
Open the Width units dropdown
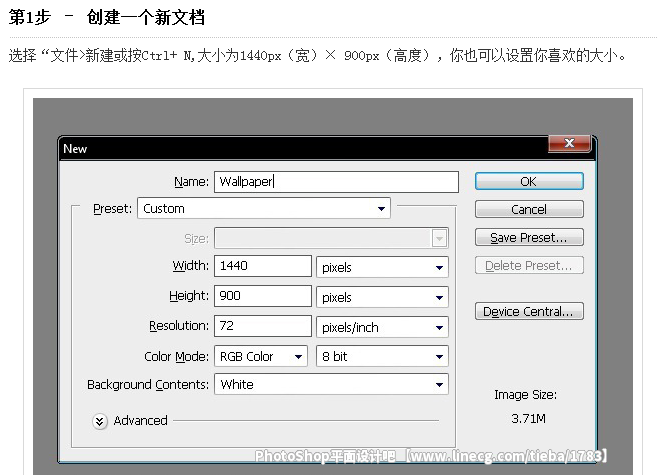click(x=382, y=267)
